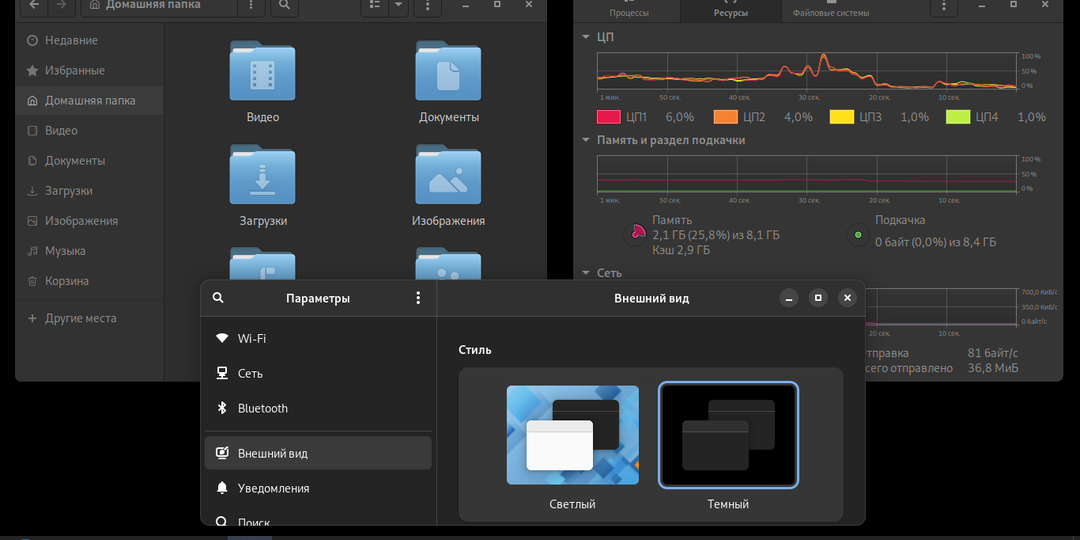This screenshot has width=1080, height=540.
Task: Open Сеть settings panel
Action: (x=318, y=373)
